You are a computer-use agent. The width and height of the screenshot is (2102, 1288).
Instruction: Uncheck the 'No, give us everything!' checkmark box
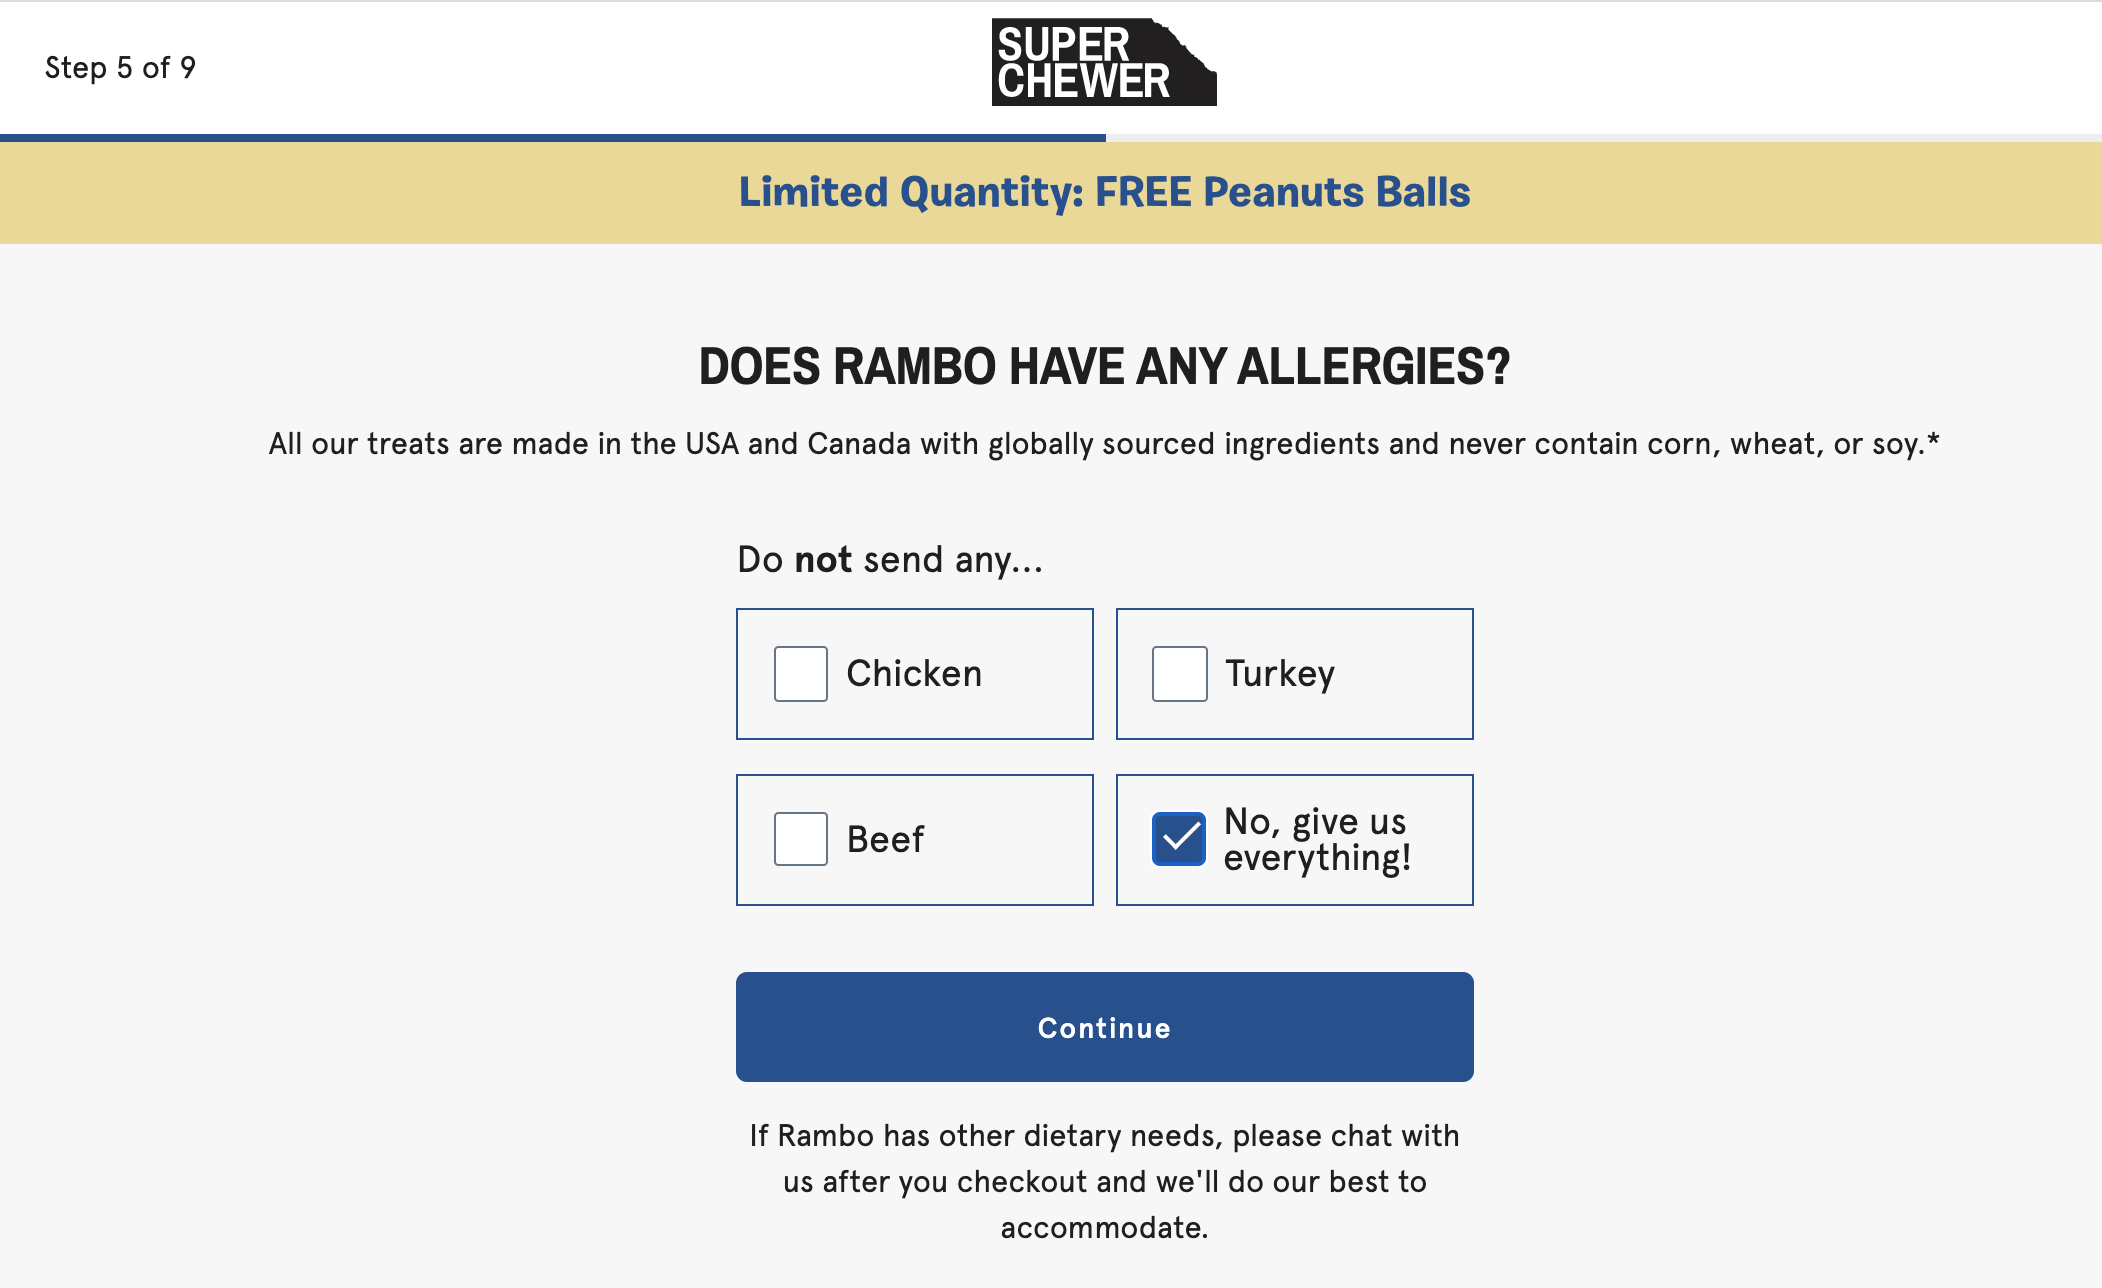point(1179,839)
